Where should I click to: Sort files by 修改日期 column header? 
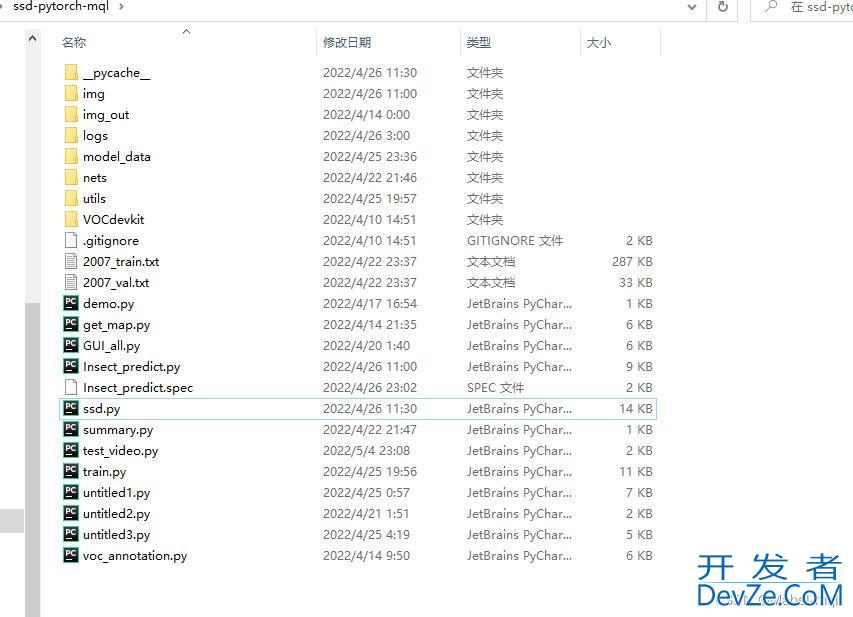[347, 42]
